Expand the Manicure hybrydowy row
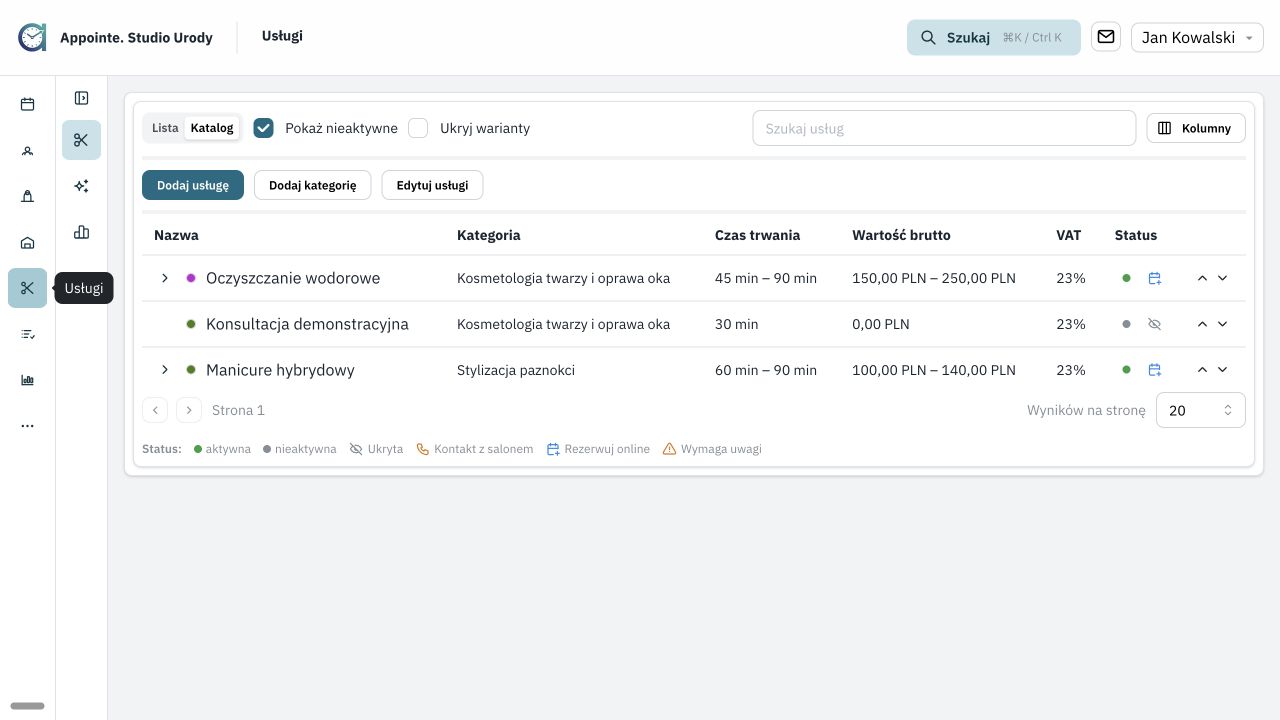The width and height of the screenshot is (1280, 720). pyautogui.click(x=165, y=370)
